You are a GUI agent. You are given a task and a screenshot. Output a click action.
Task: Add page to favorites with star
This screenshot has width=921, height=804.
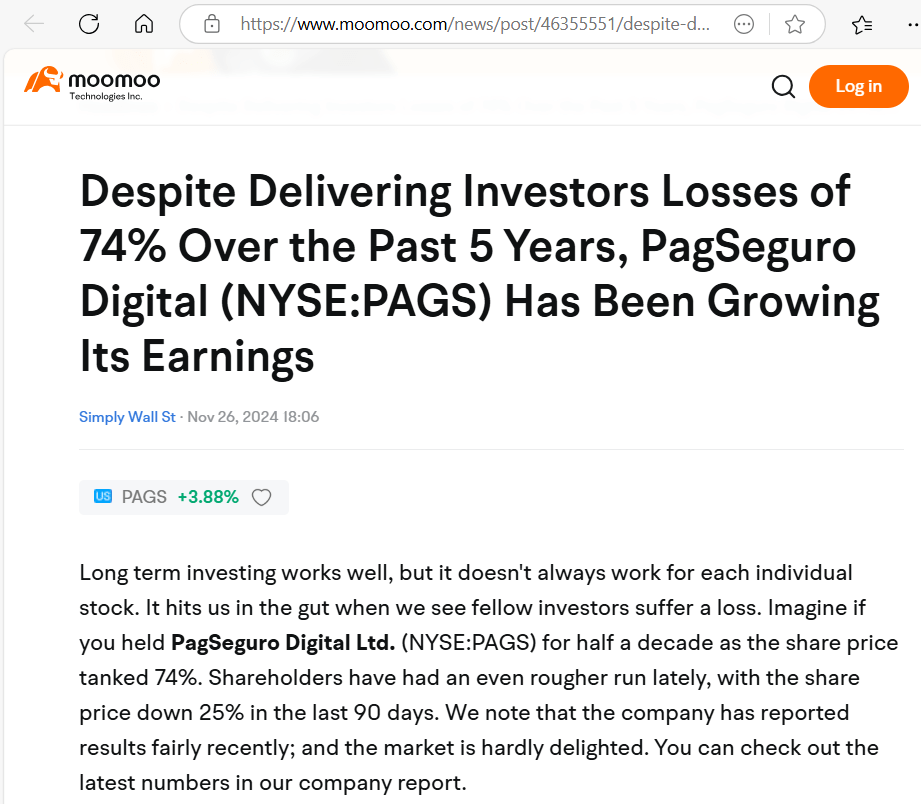795,25
